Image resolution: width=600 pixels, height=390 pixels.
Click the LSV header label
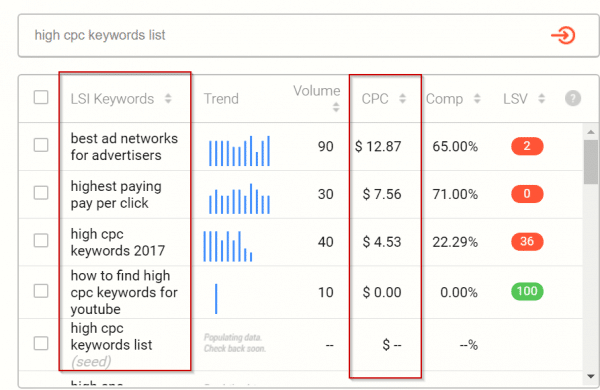(x=515, y=99)
